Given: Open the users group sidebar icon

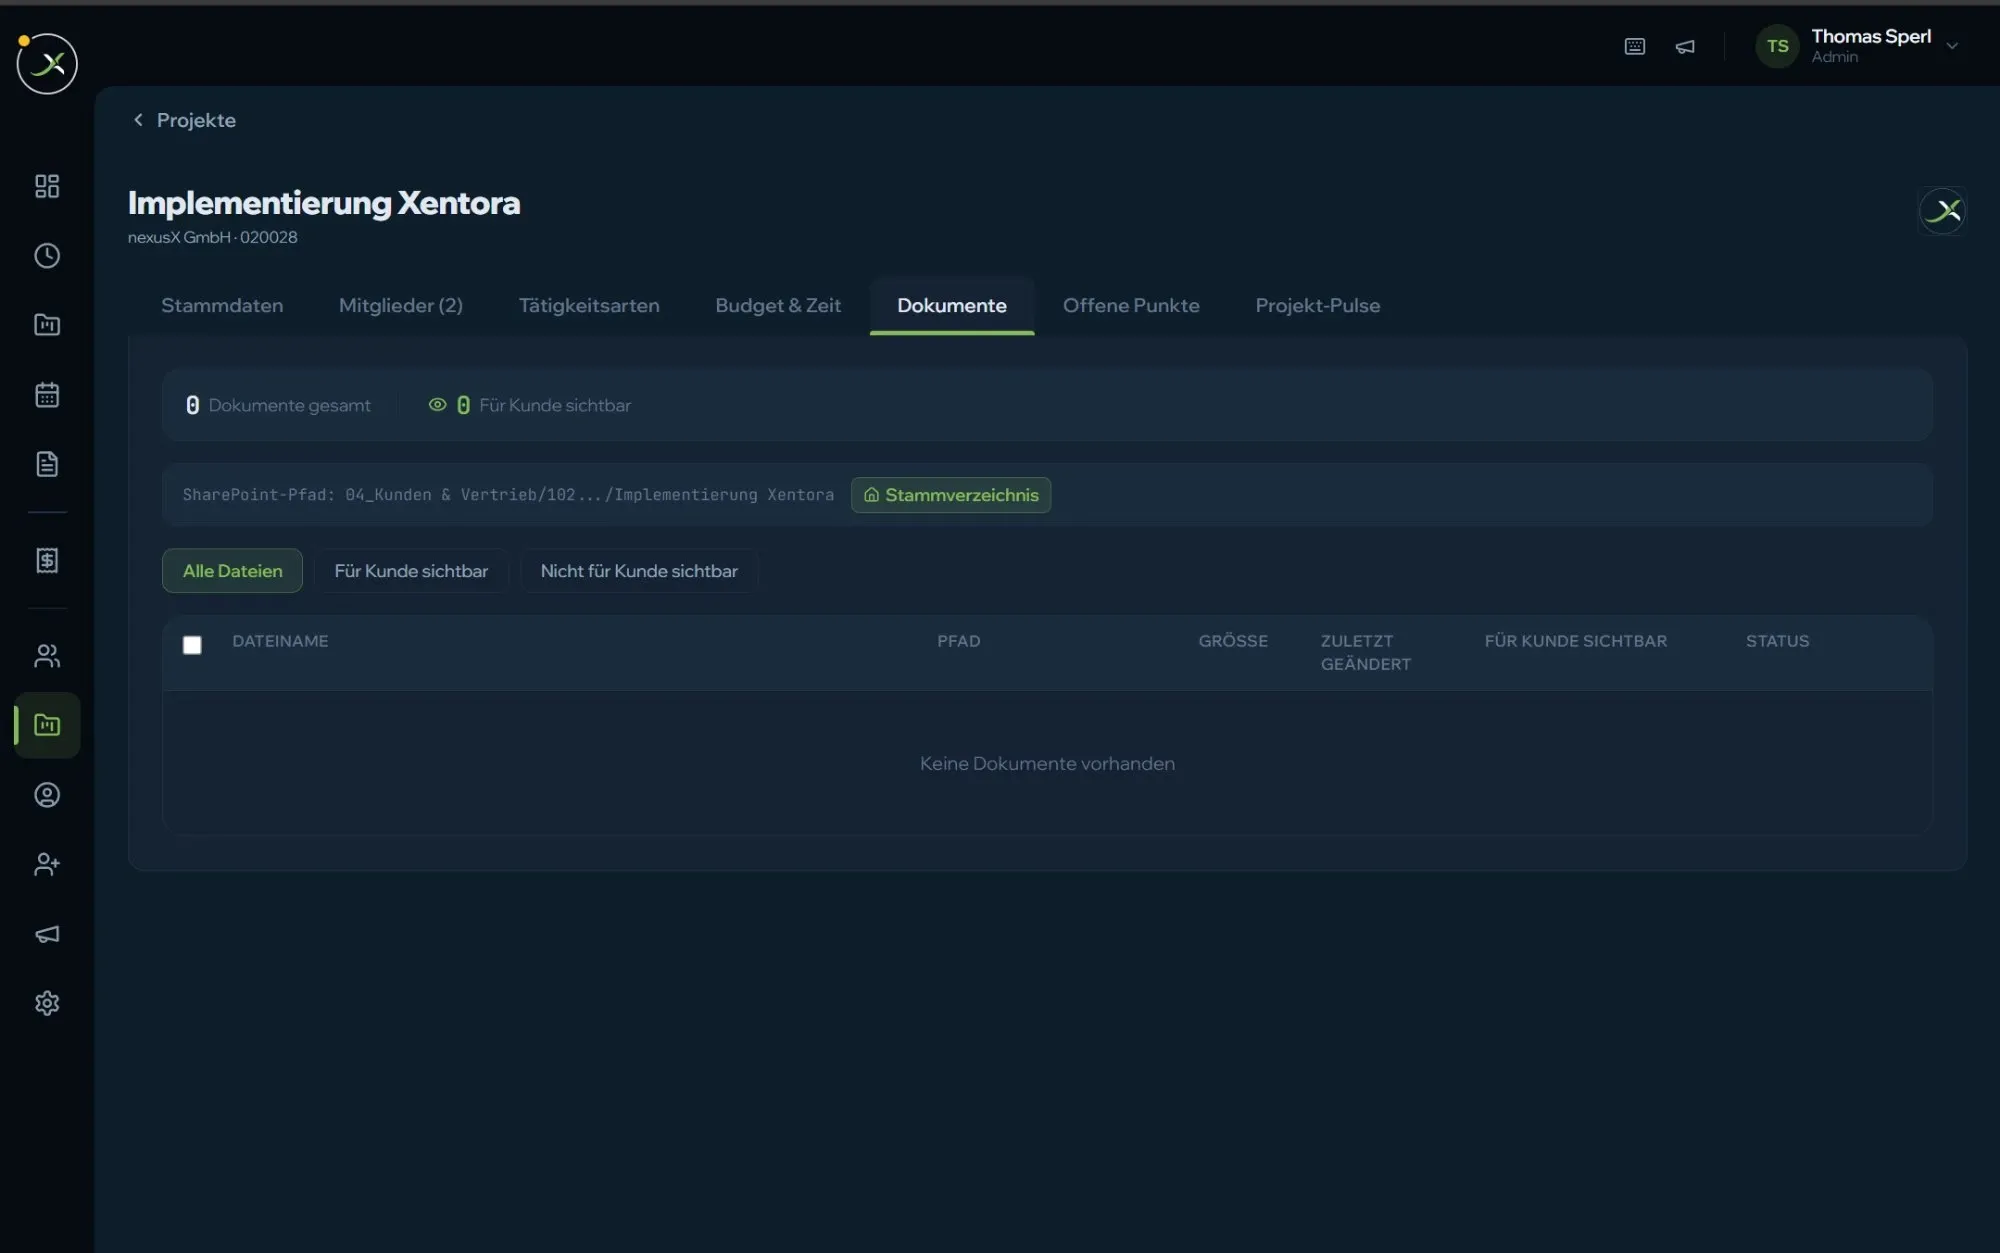Looking at the screenshot, I should [47, 656].
